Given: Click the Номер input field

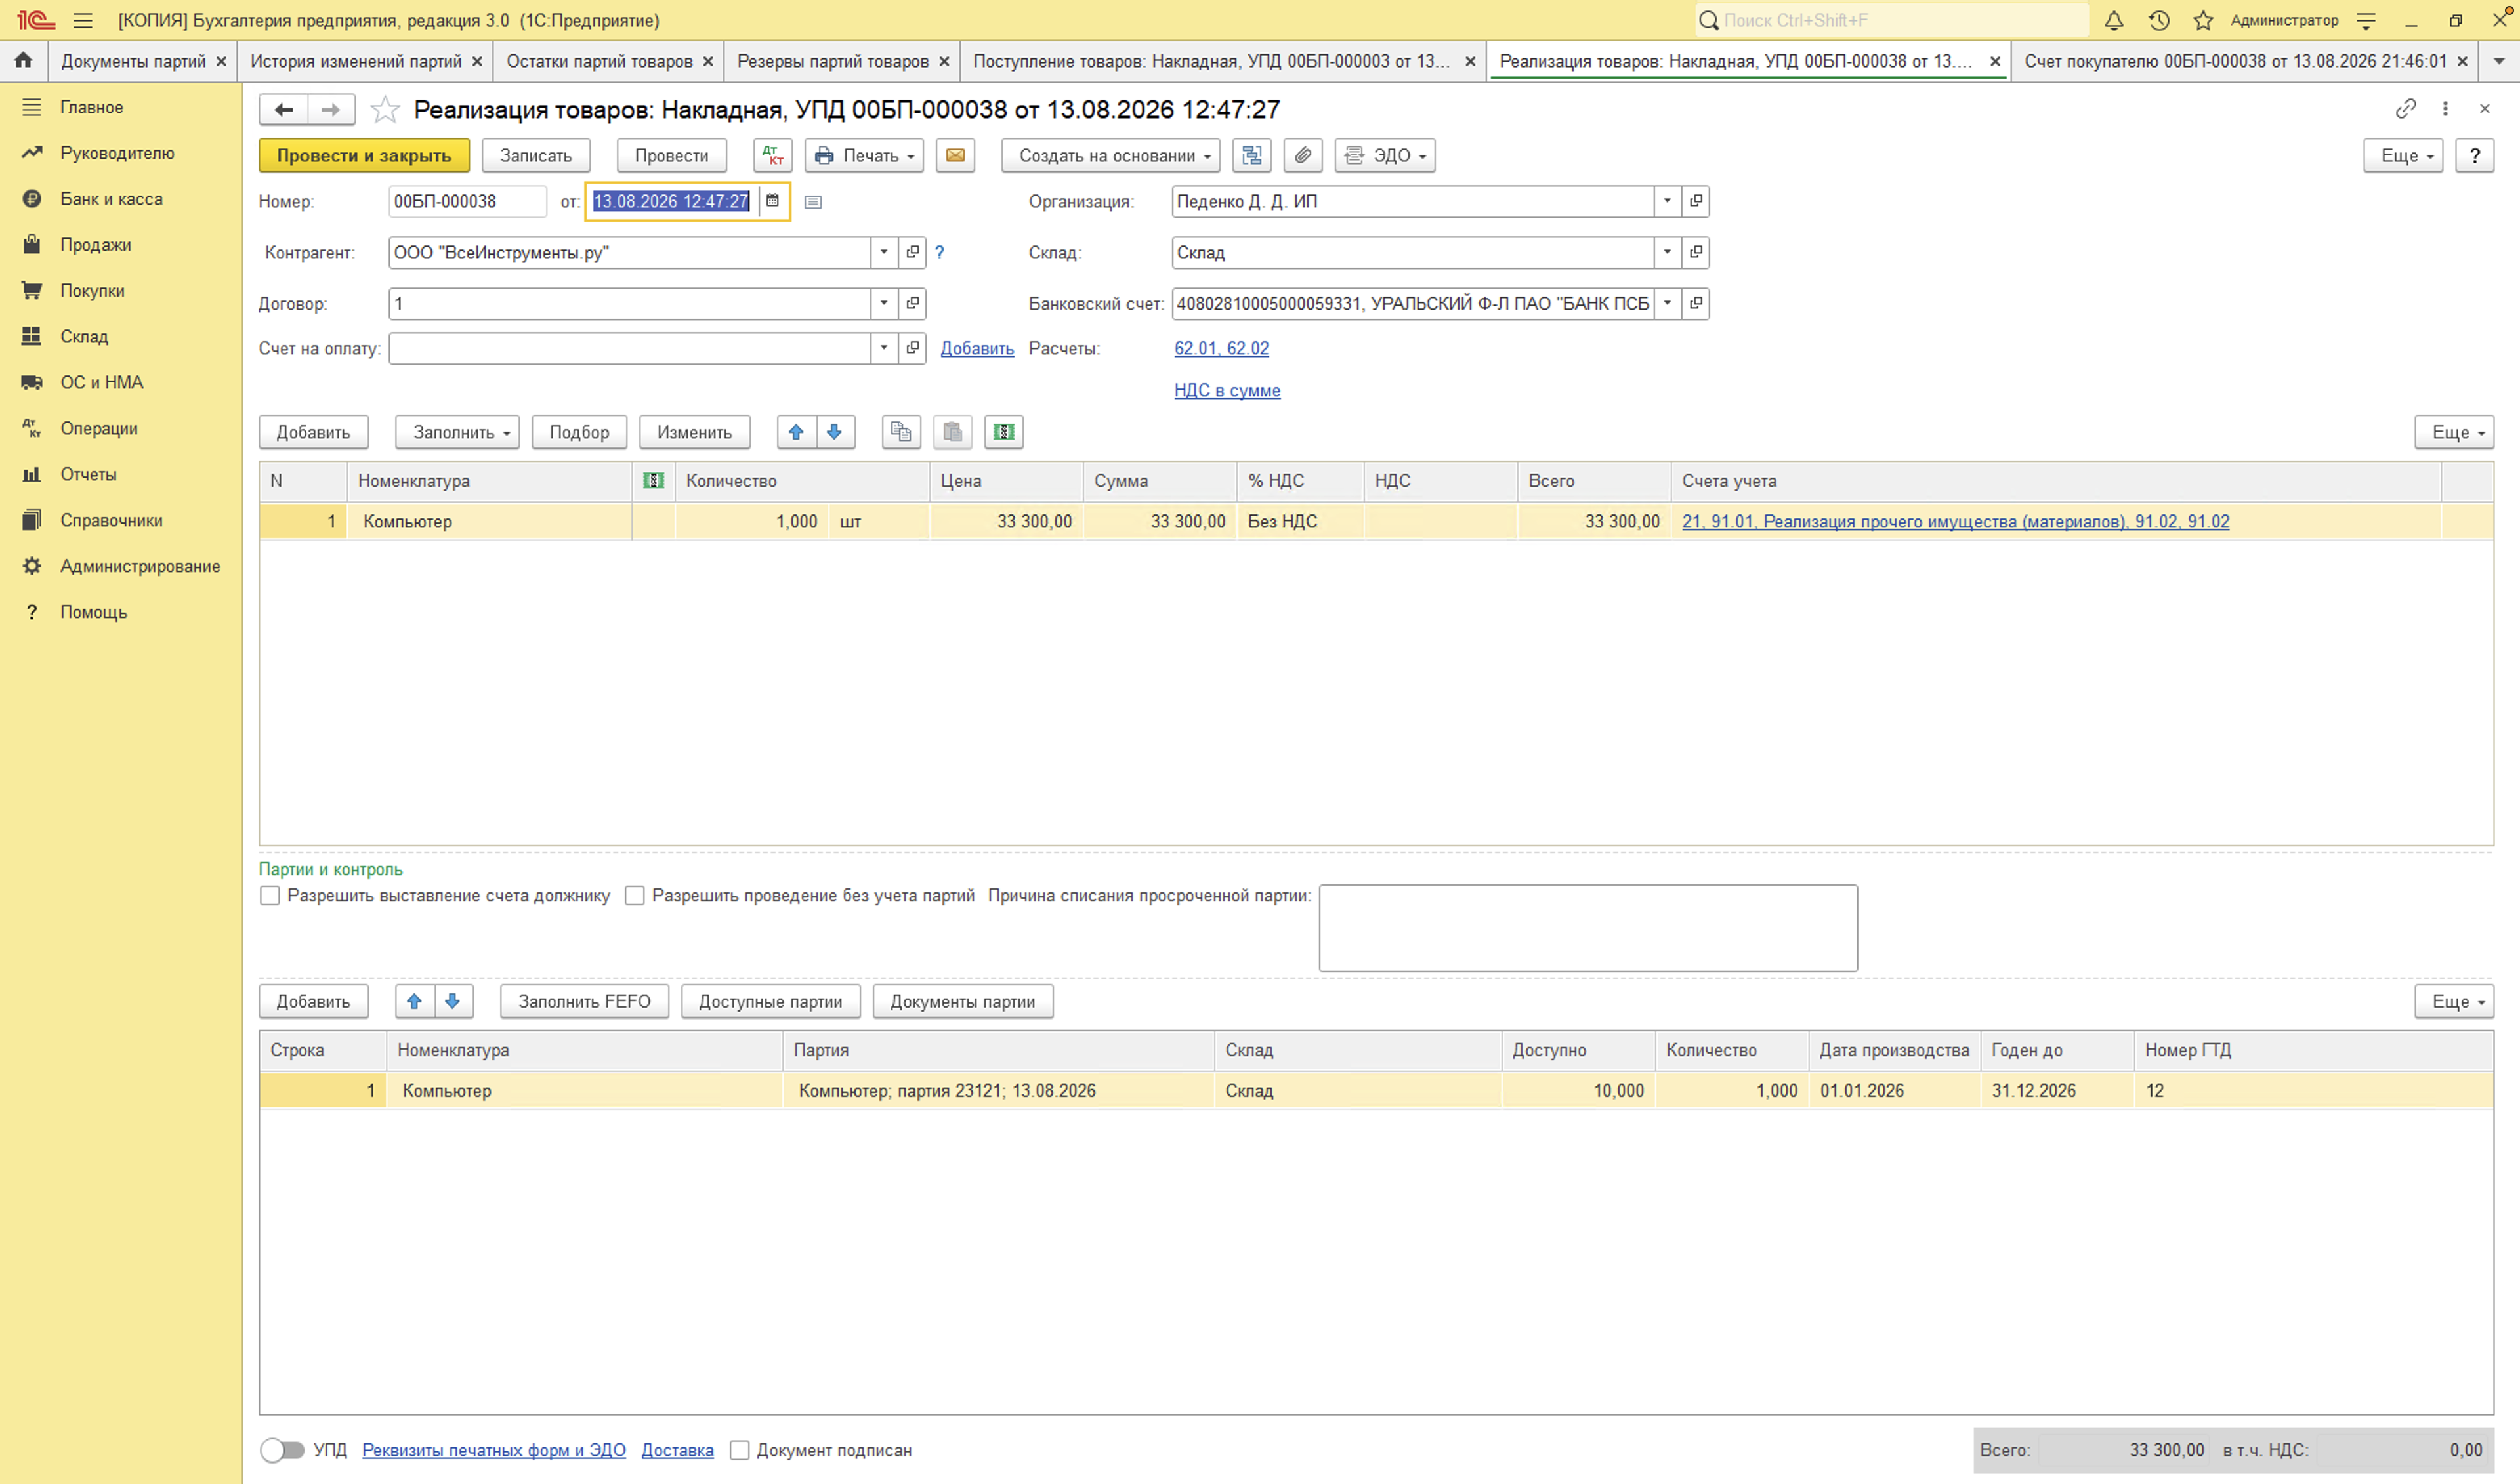Looking at the screenshot, I should (x=467, y=201).
